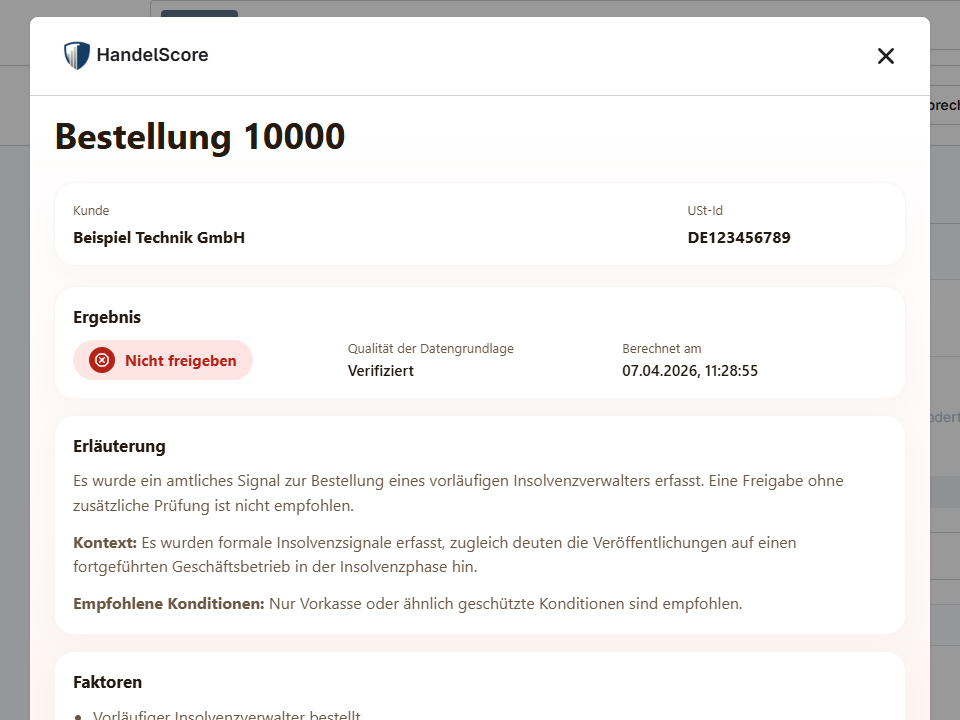The image size is (960, 720).
Task: Select the USt-Id value DE123456789
Action: pyautogui.click(x=739, y=238)
